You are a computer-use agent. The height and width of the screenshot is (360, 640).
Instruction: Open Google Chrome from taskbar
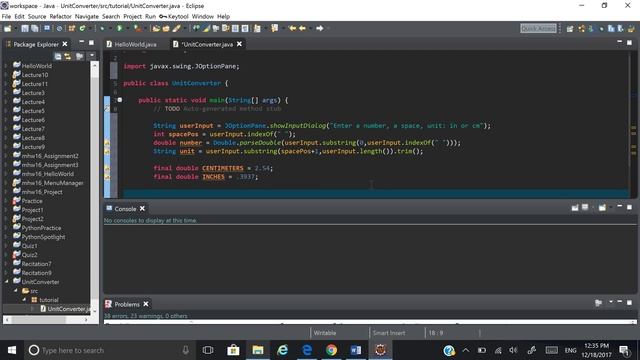[331, 350]
